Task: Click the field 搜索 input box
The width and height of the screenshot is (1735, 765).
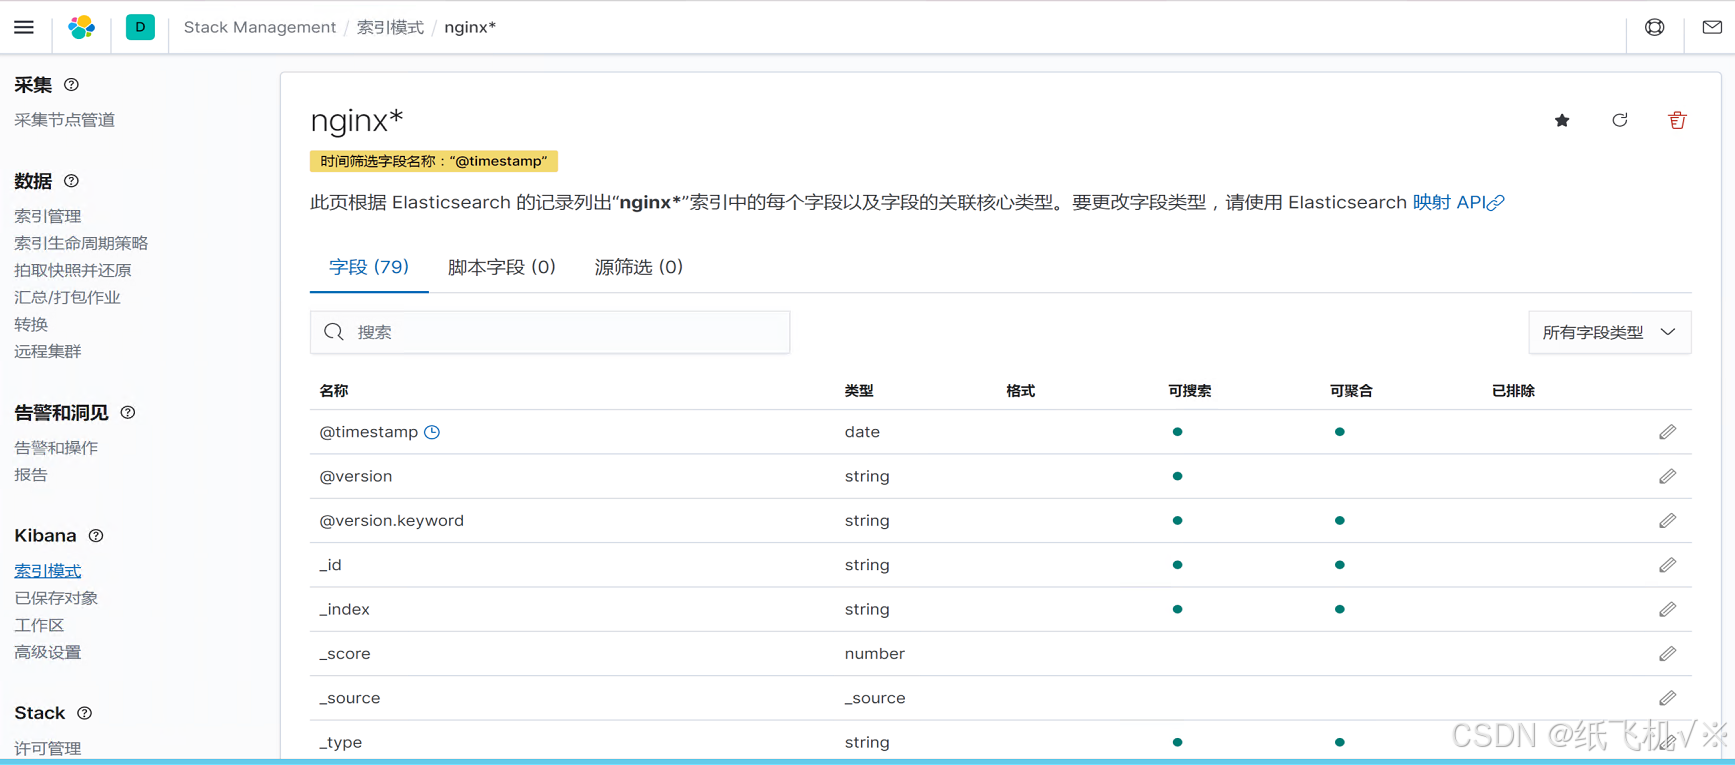Action: tap(550, 332)
